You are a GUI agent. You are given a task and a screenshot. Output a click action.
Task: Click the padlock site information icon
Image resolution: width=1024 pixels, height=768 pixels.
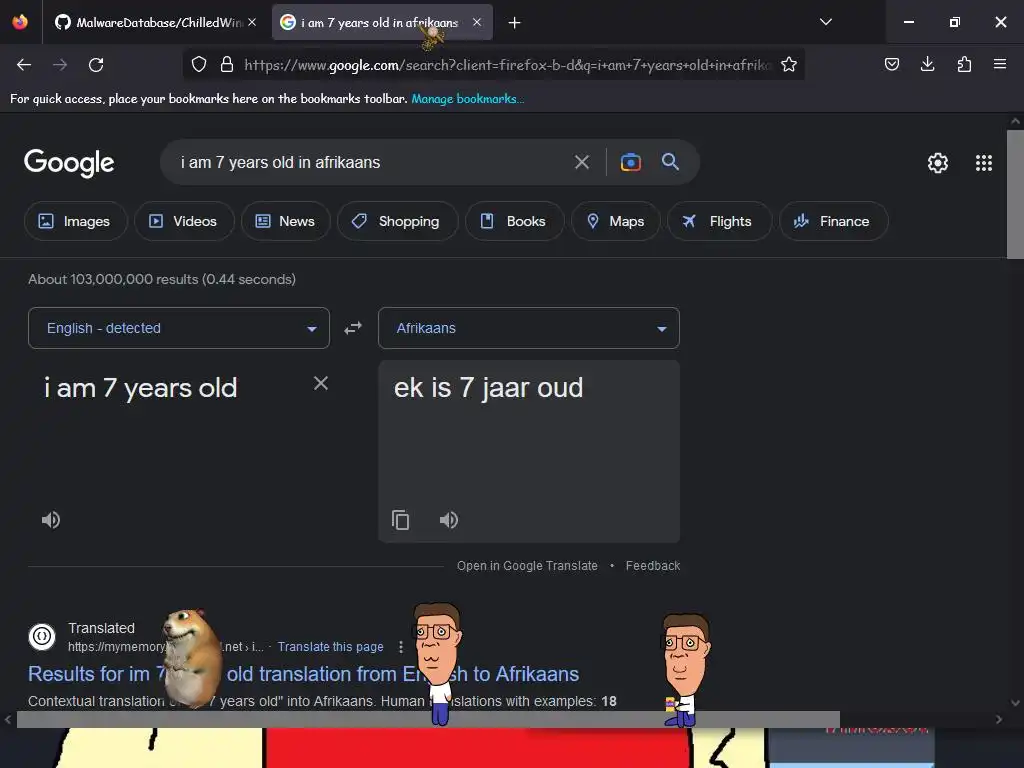pos(227,64)
